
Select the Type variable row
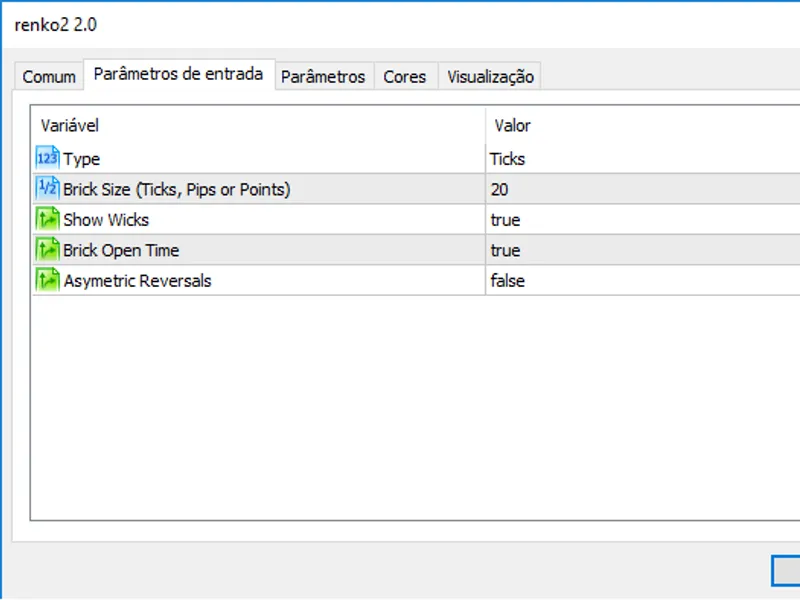coord(416,159)
